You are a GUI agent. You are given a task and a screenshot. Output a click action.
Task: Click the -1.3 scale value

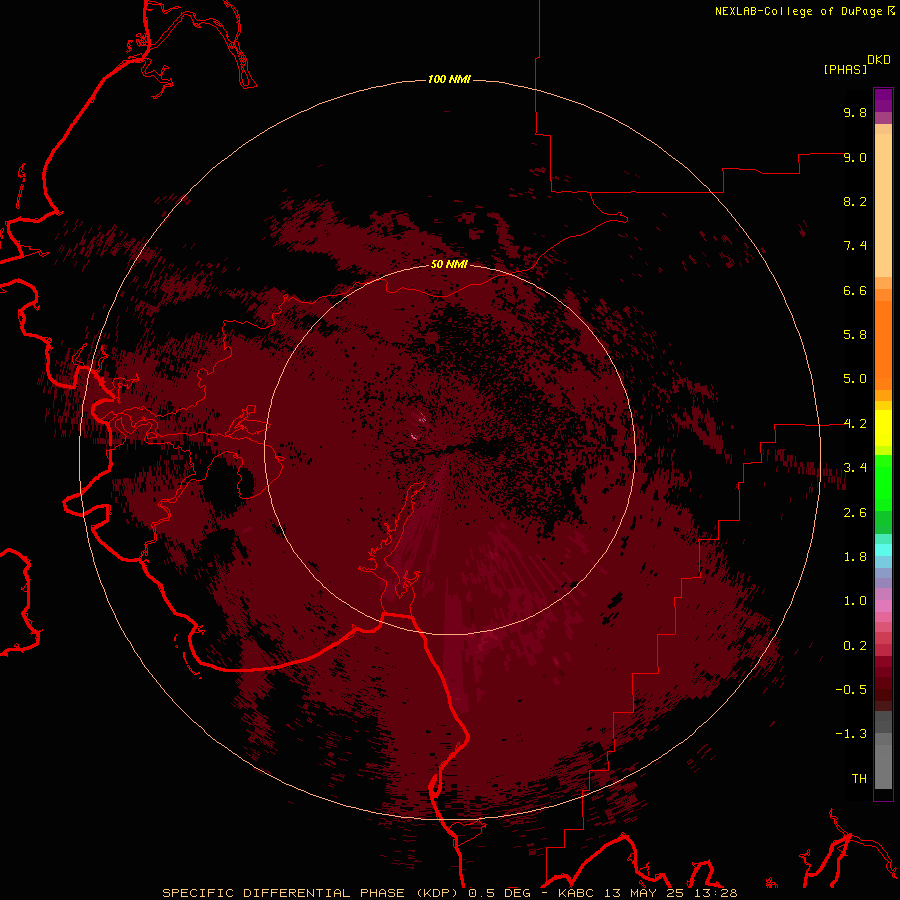(851, 734)
